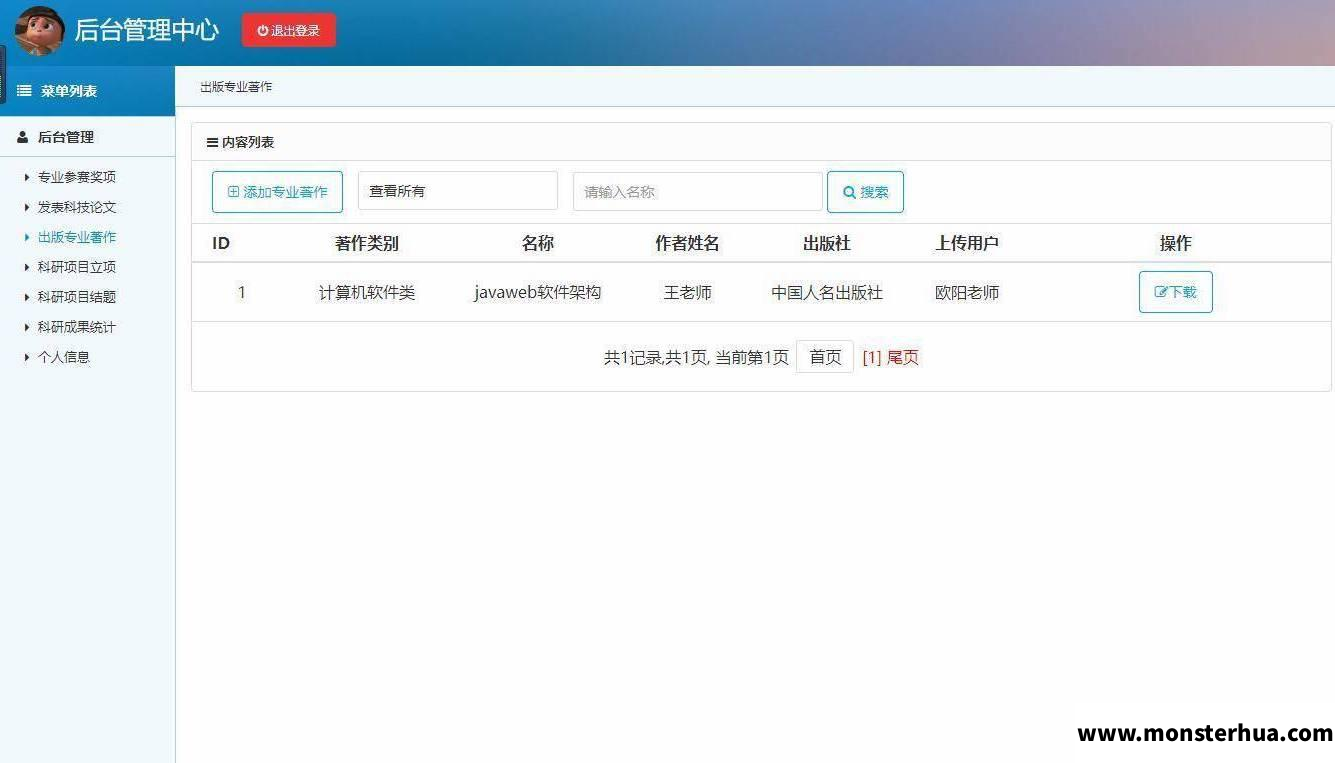1335x763 pixels.
Task: Click the cartoon avatar image in header
Action: tap(39, 31)
